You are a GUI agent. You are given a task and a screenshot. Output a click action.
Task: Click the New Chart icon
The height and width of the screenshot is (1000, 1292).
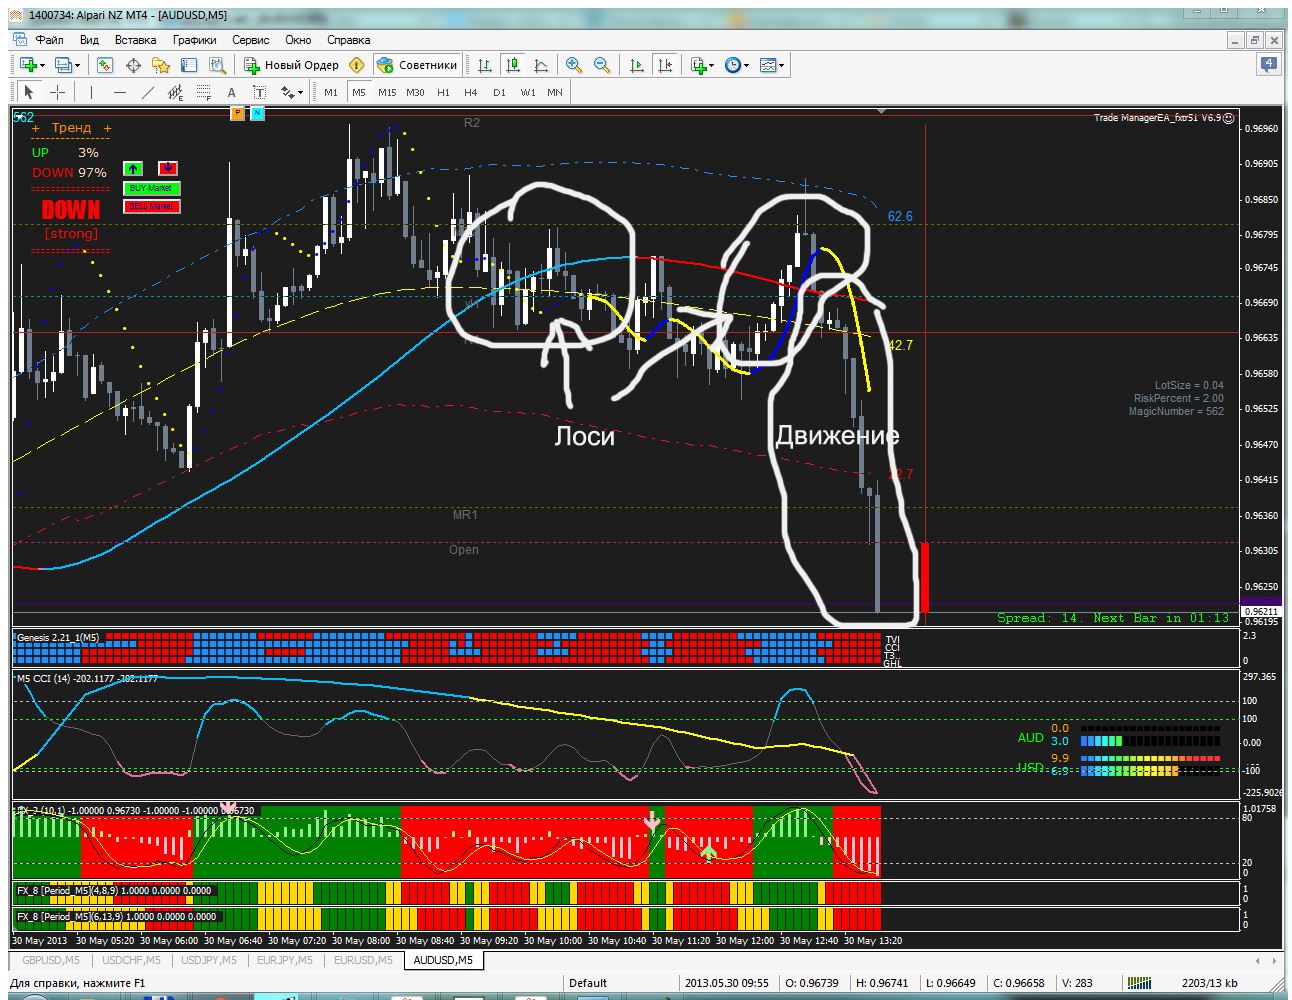28,65
